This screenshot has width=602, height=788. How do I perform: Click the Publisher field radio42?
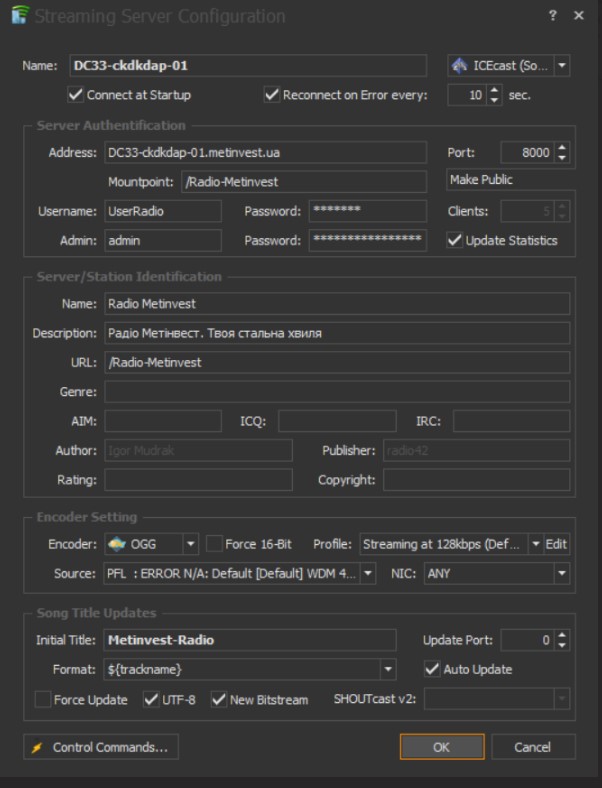476,450
